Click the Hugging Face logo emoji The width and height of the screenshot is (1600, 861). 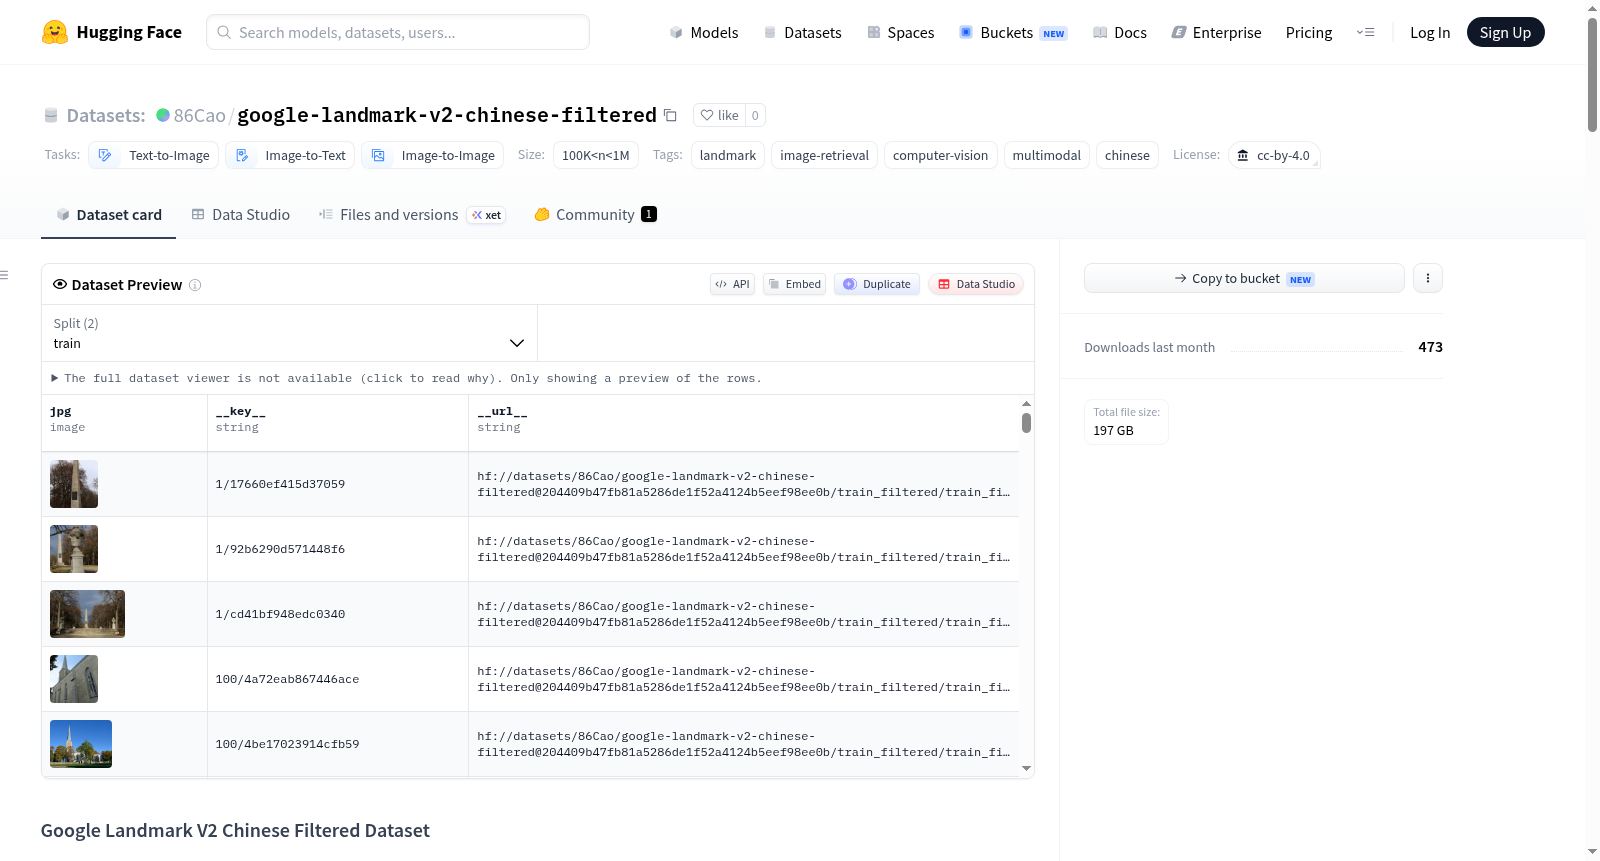[55, 32]
